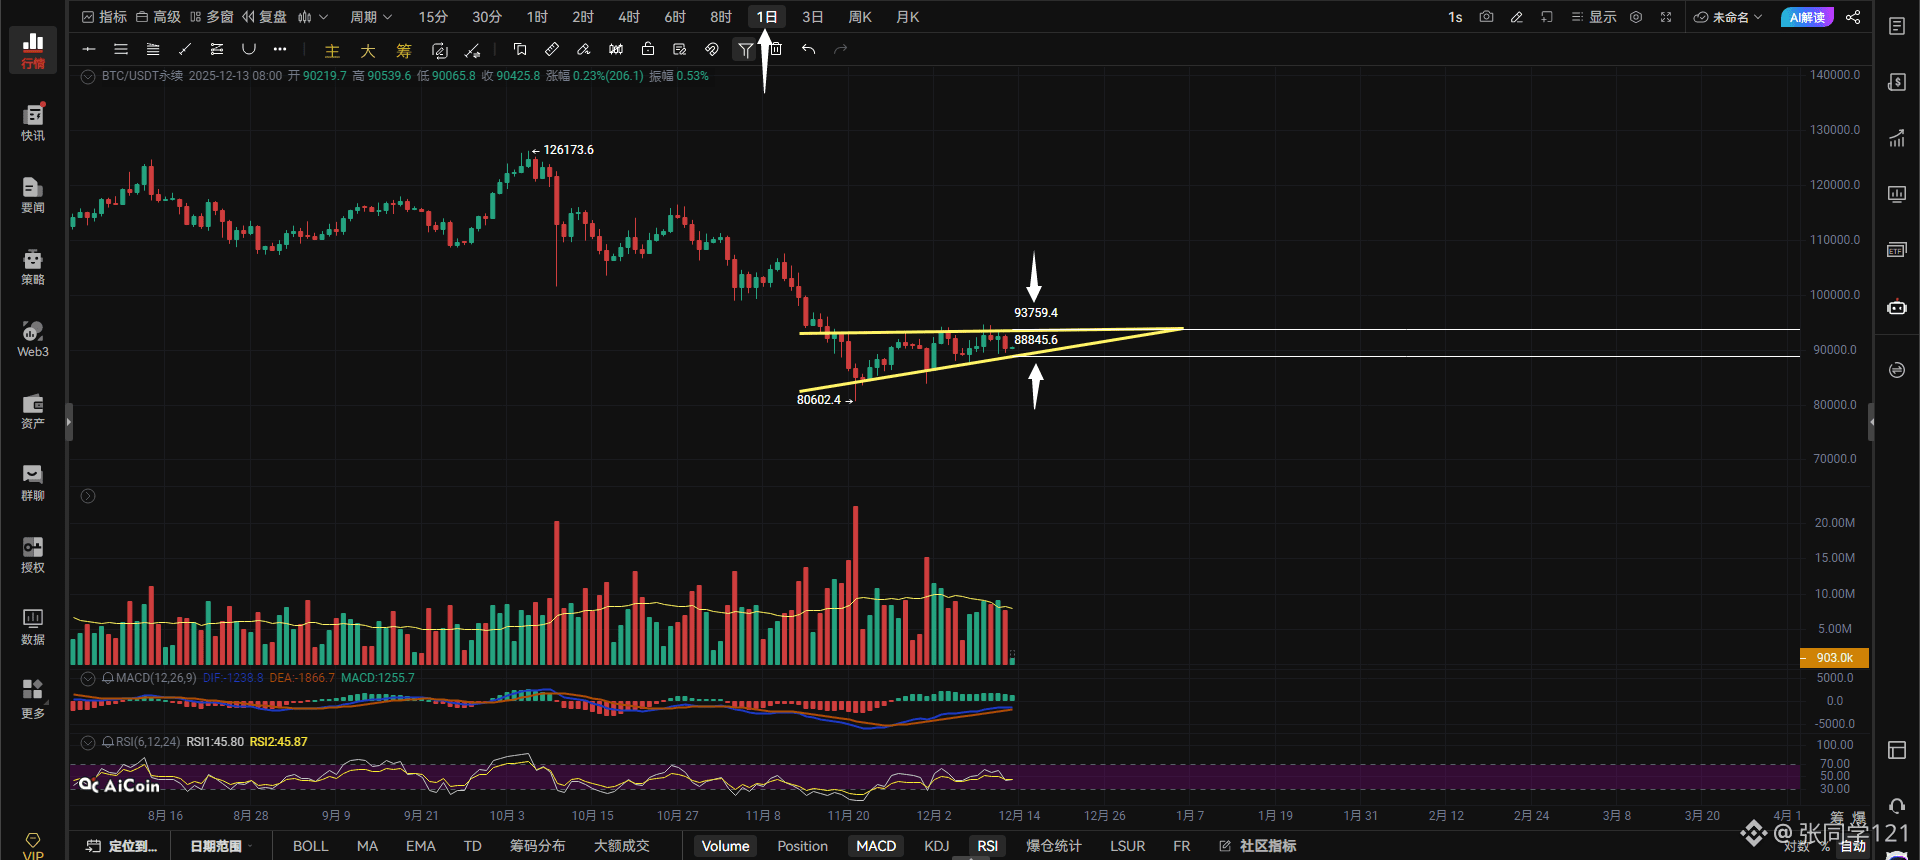Switch to the 月K monthly timeframe

[908, 17]
